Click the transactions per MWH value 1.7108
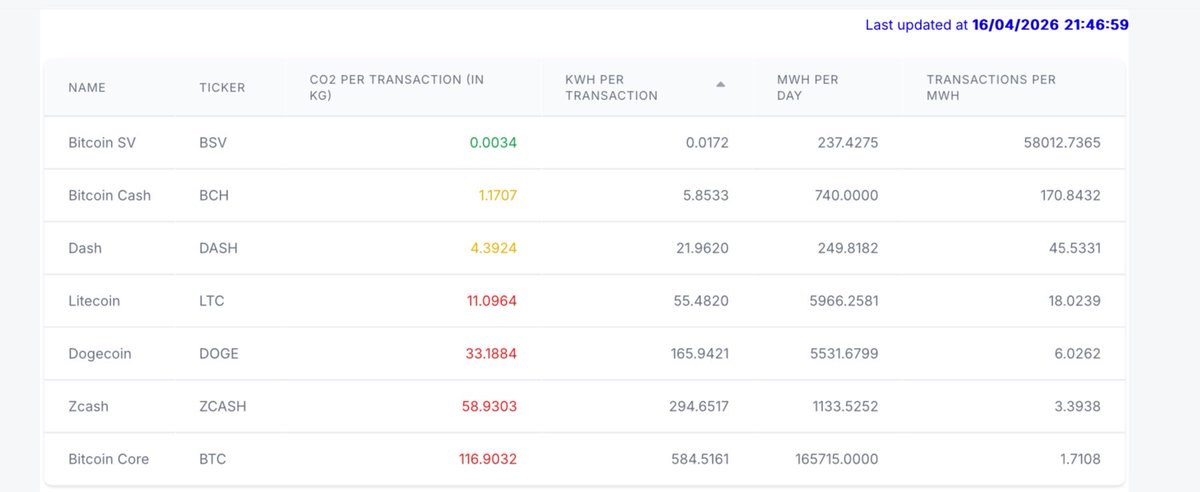 [x=1079, y=460]
